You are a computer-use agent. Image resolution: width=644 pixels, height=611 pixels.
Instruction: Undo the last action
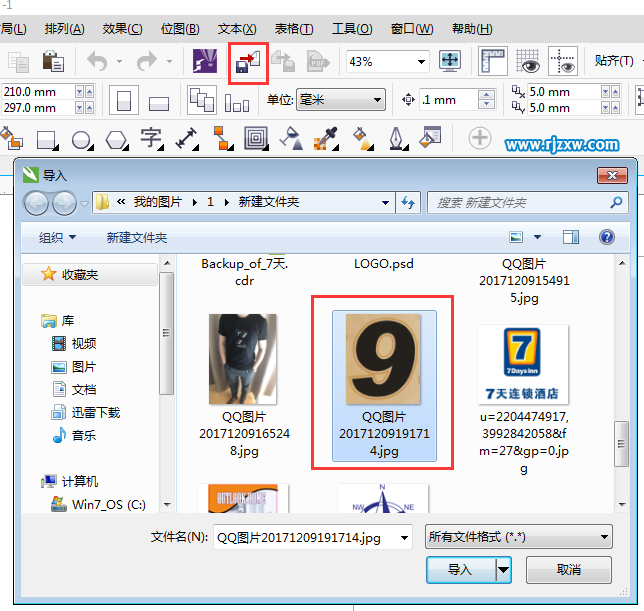click(98, 62)
